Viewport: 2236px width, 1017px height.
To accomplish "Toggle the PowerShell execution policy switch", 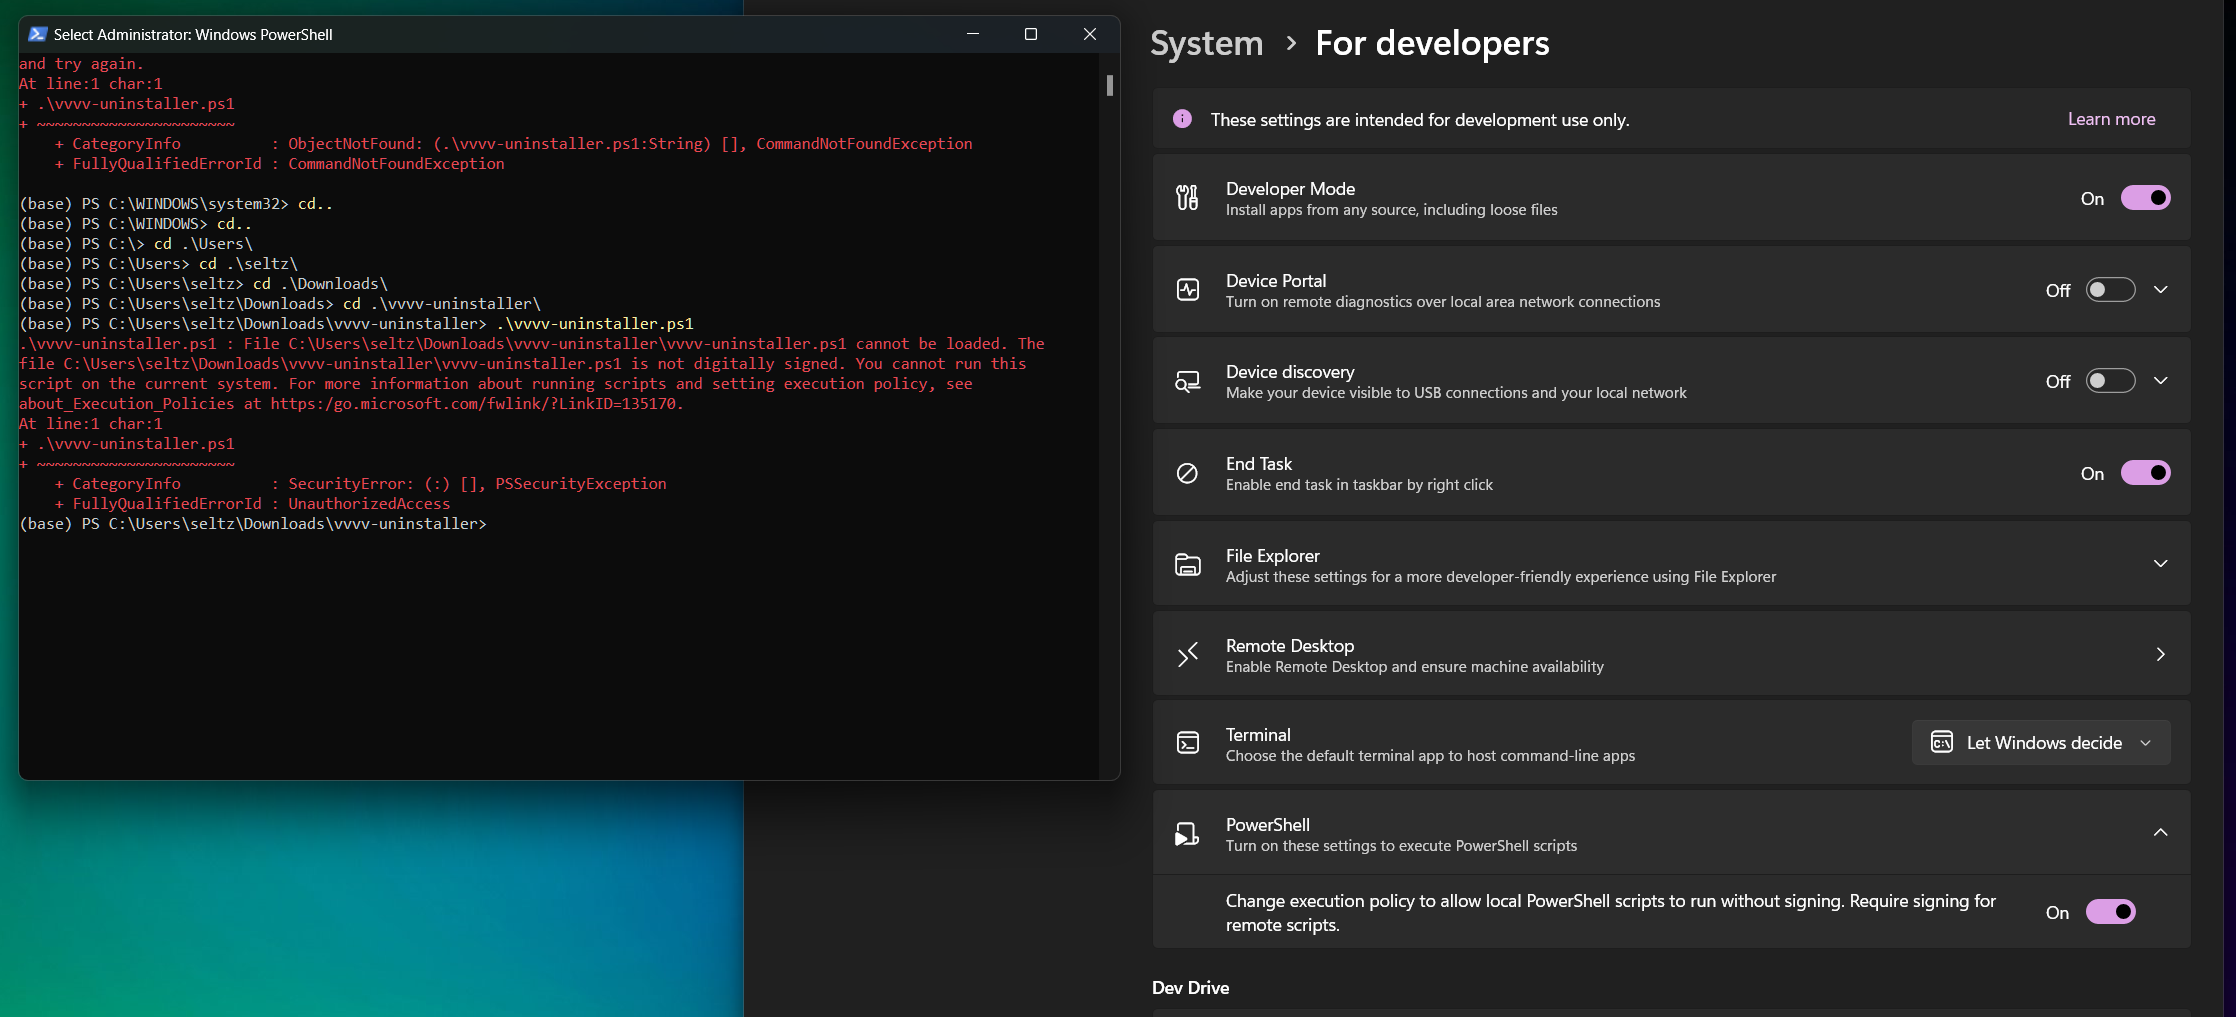I will click(x=2110, y=912).
